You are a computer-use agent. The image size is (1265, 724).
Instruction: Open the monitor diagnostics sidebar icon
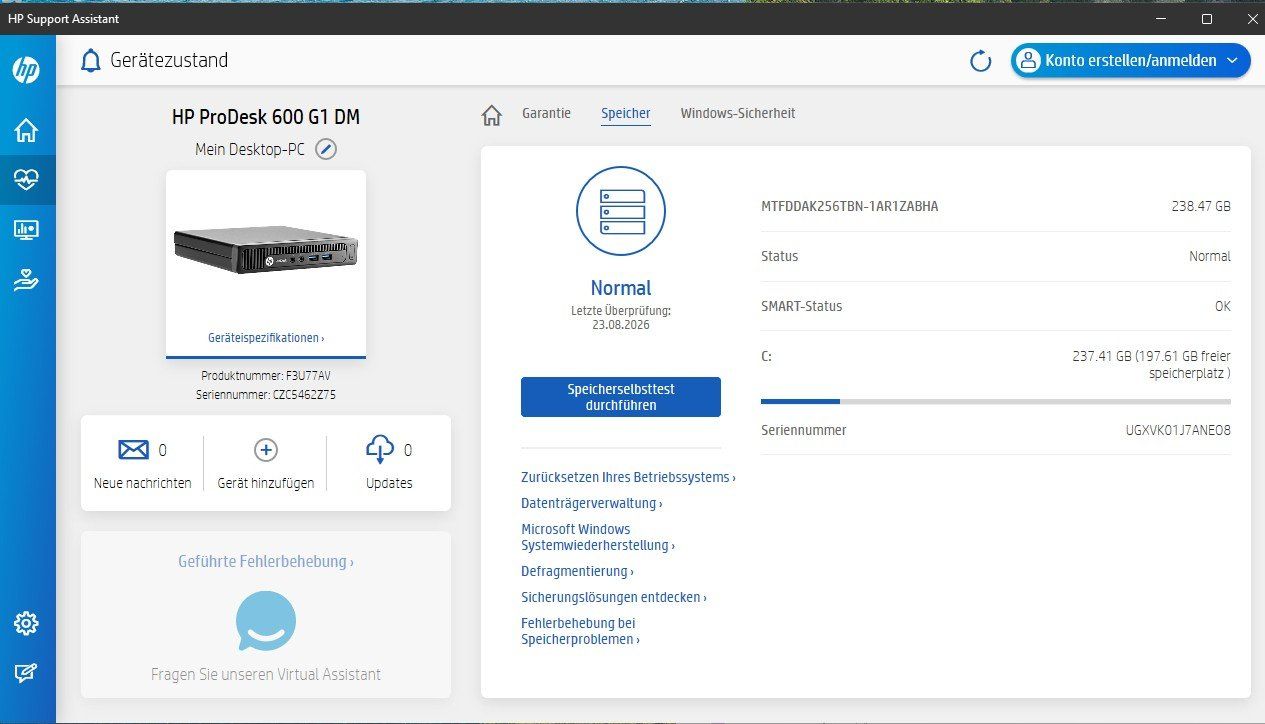click(26, 230)
